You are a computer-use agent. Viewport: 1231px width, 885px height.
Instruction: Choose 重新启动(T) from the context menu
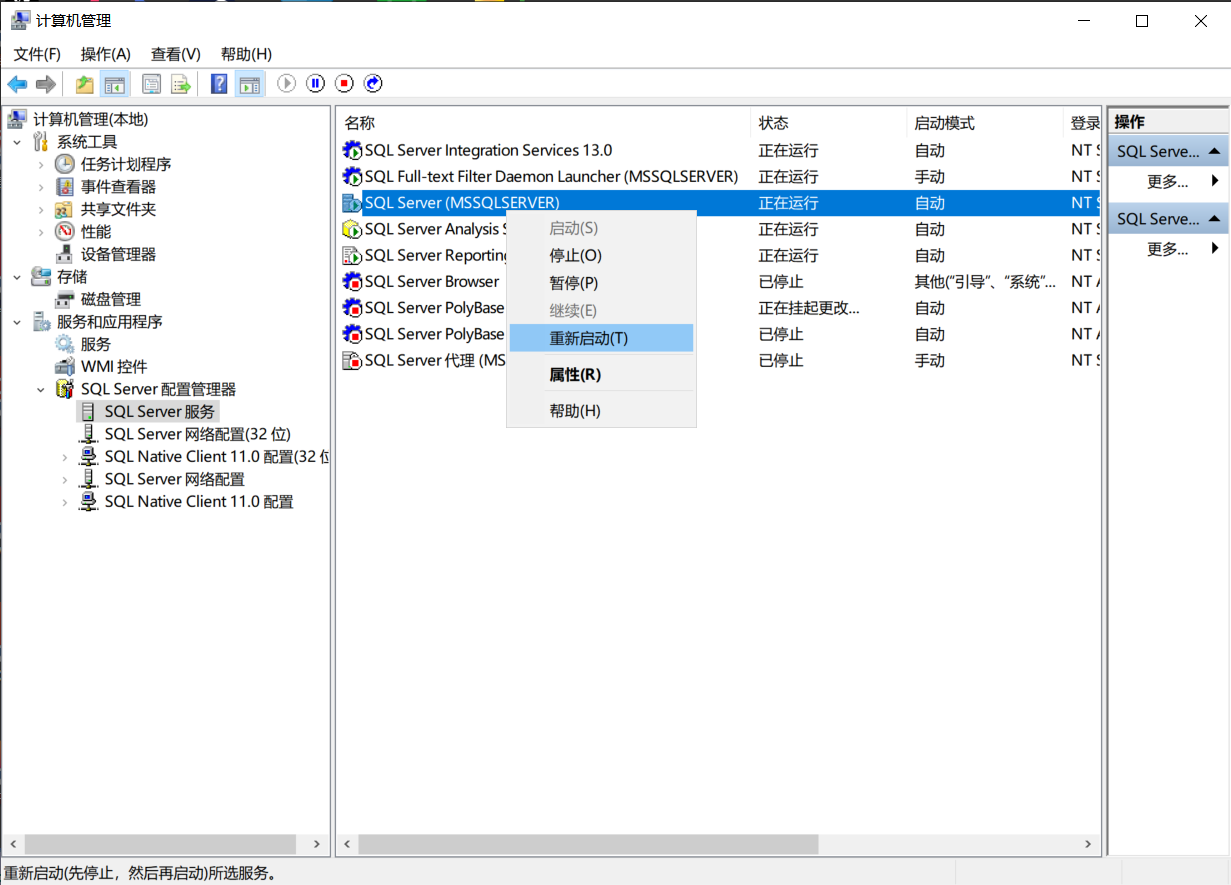coord(601,338)
